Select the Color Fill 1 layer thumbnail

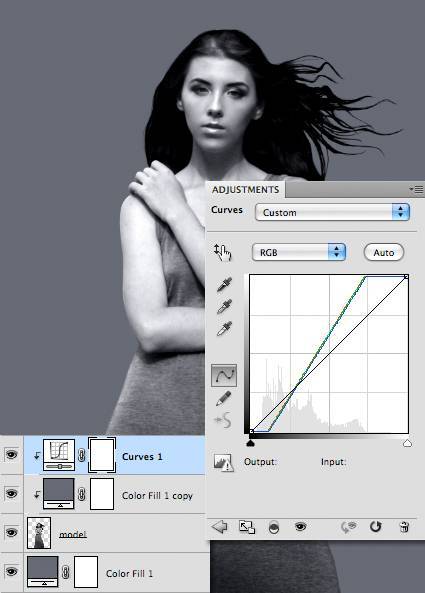pos(43,571)
